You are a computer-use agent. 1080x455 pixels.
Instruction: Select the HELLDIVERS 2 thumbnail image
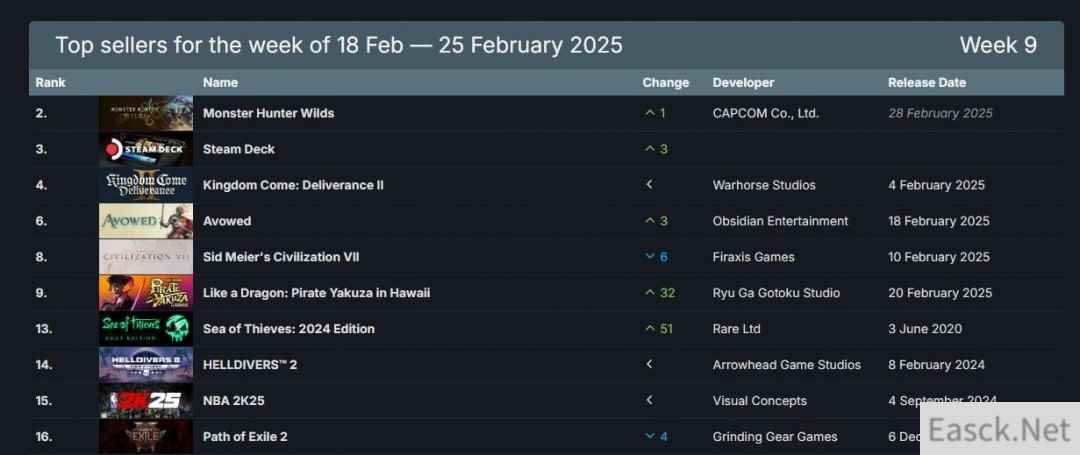click(x=146, y=365)
